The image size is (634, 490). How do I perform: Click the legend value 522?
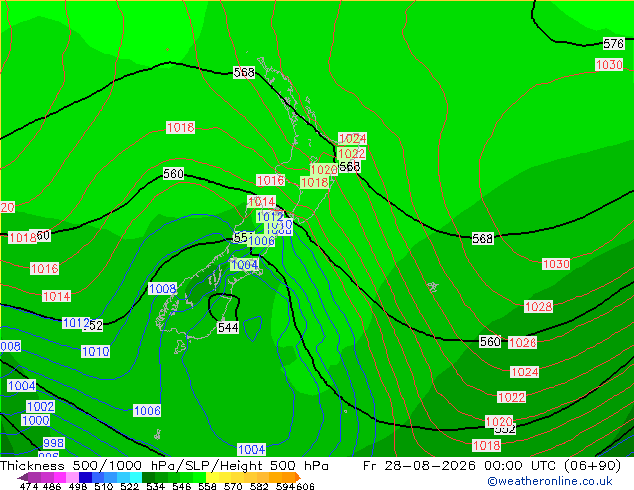(x=129, y=486)
